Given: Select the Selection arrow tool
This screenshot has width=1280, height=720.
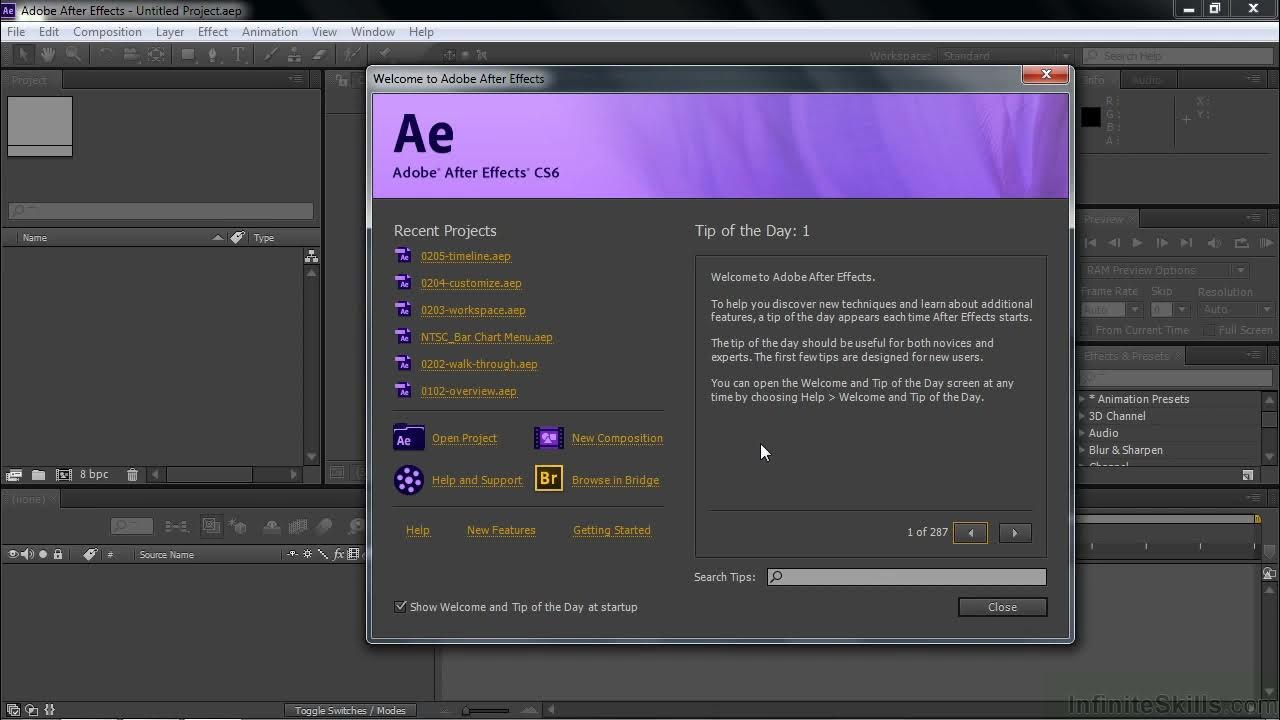Looking at the screenshot, I should [x=23, y=54].
